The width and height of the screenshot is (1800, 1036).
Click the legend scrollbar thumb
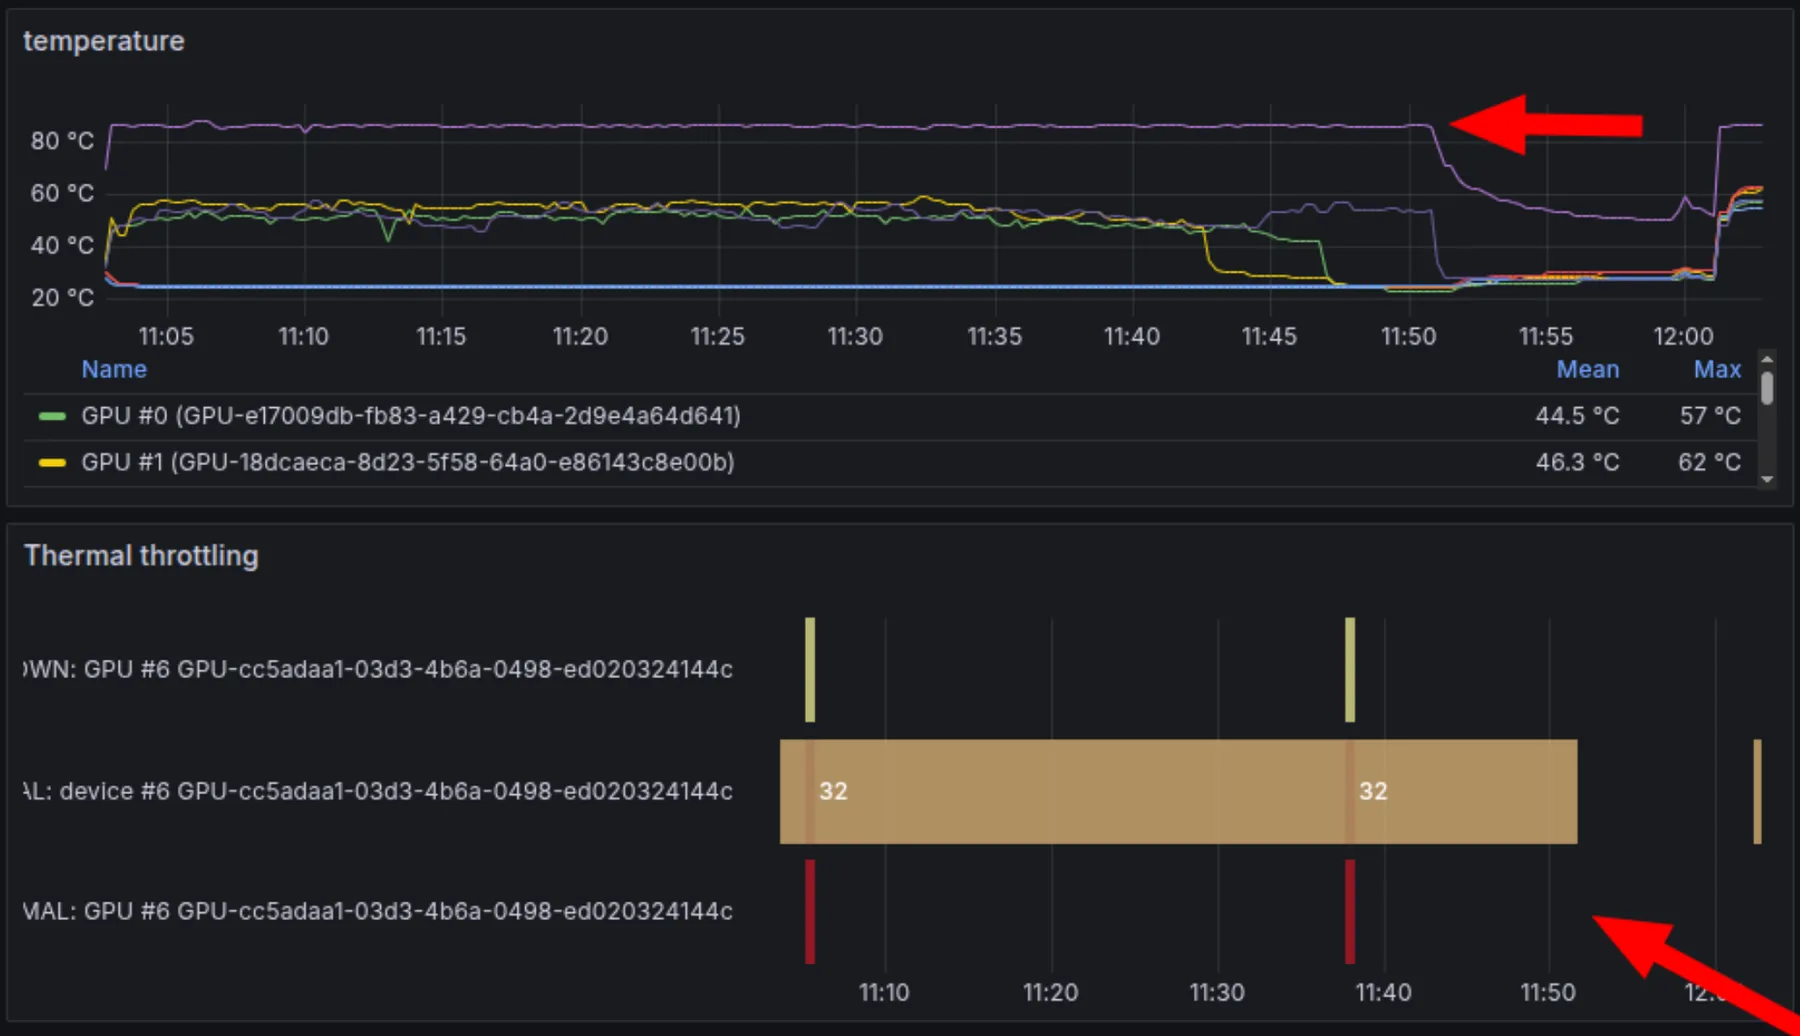[1767, 388]
